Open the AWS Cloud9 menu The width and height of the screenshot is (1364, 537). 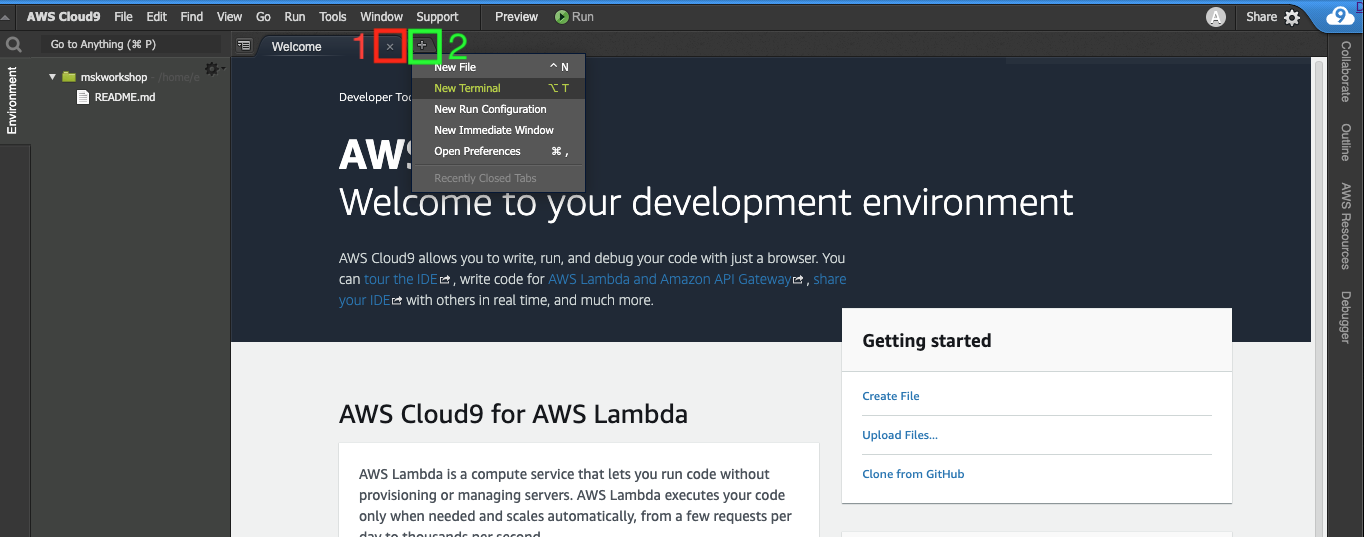point(64,17)
